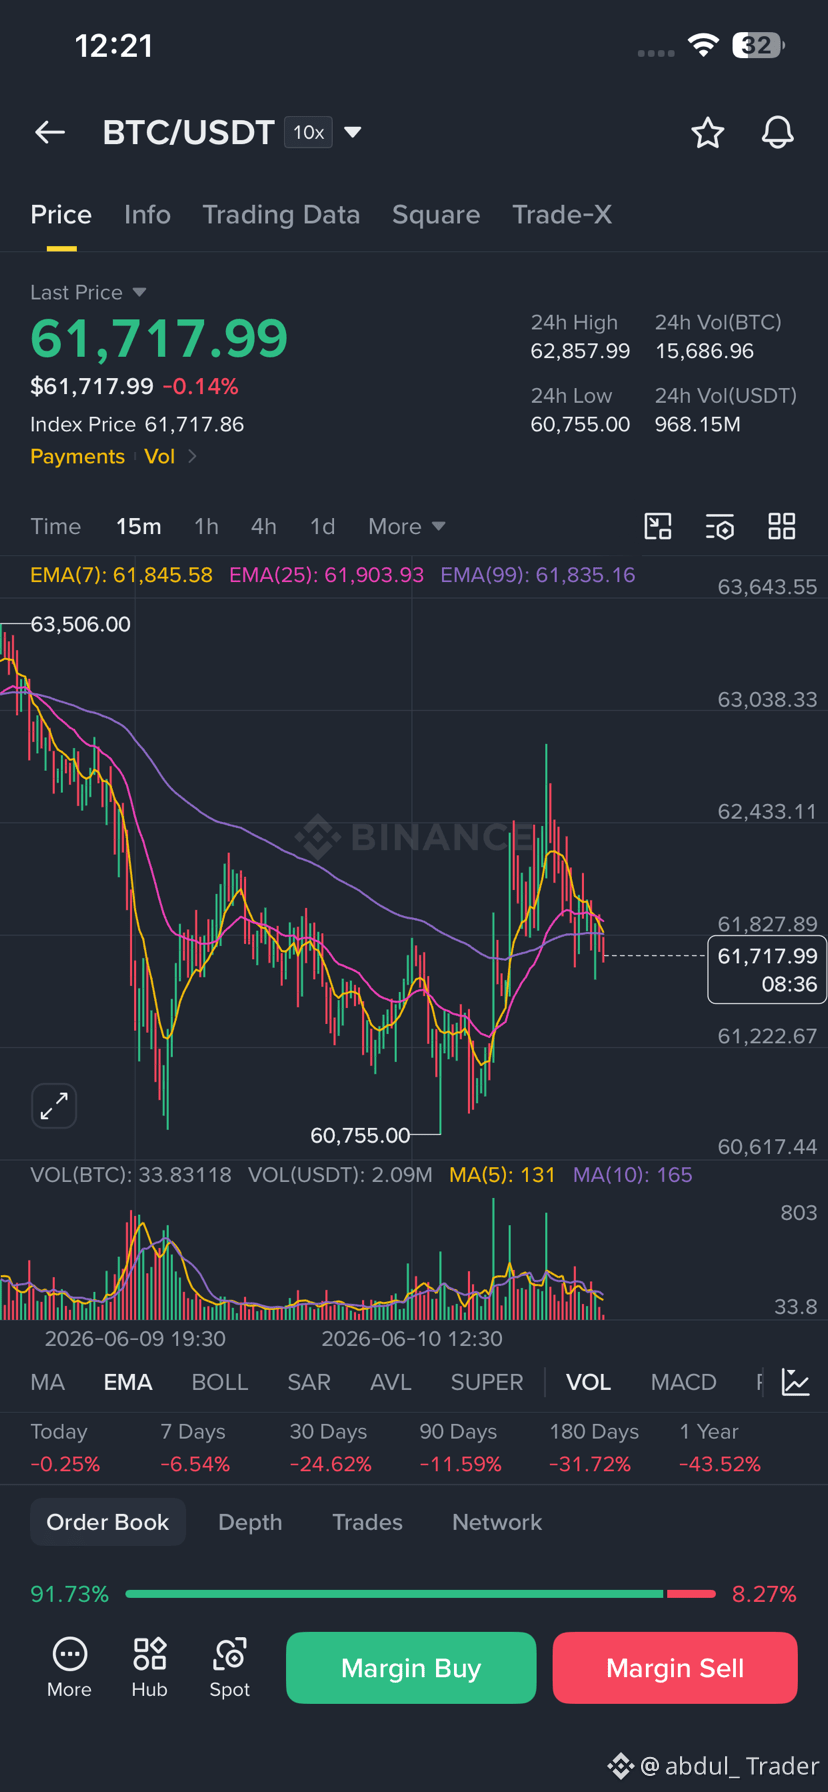
Task: Toggle the VOL sub-indicator
Action: pos(588,1382)
